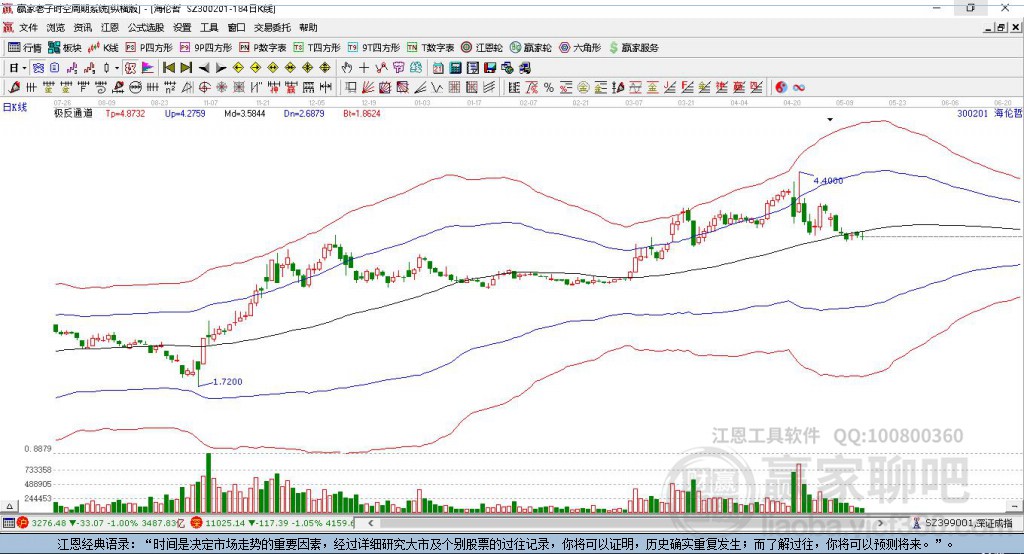Click the first yellow diamond arrow icon
Image resolution: width=1024 pixels, height=554 pixels.
click(238, 68)
